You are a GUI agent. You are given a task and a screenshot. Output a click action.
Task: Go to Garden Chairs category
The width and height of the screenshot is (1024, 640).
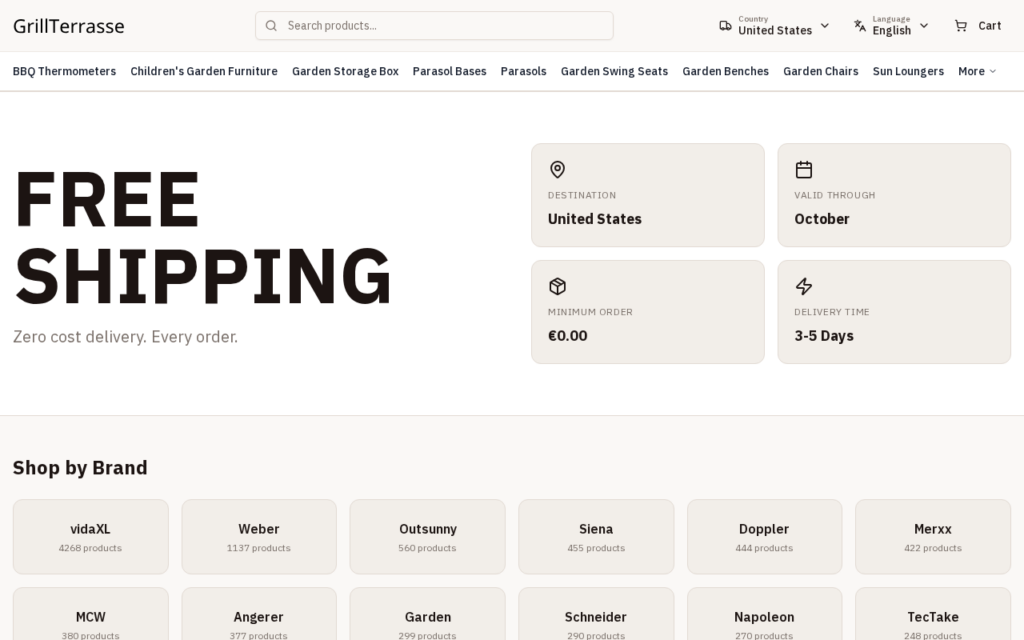click(821, 71)
